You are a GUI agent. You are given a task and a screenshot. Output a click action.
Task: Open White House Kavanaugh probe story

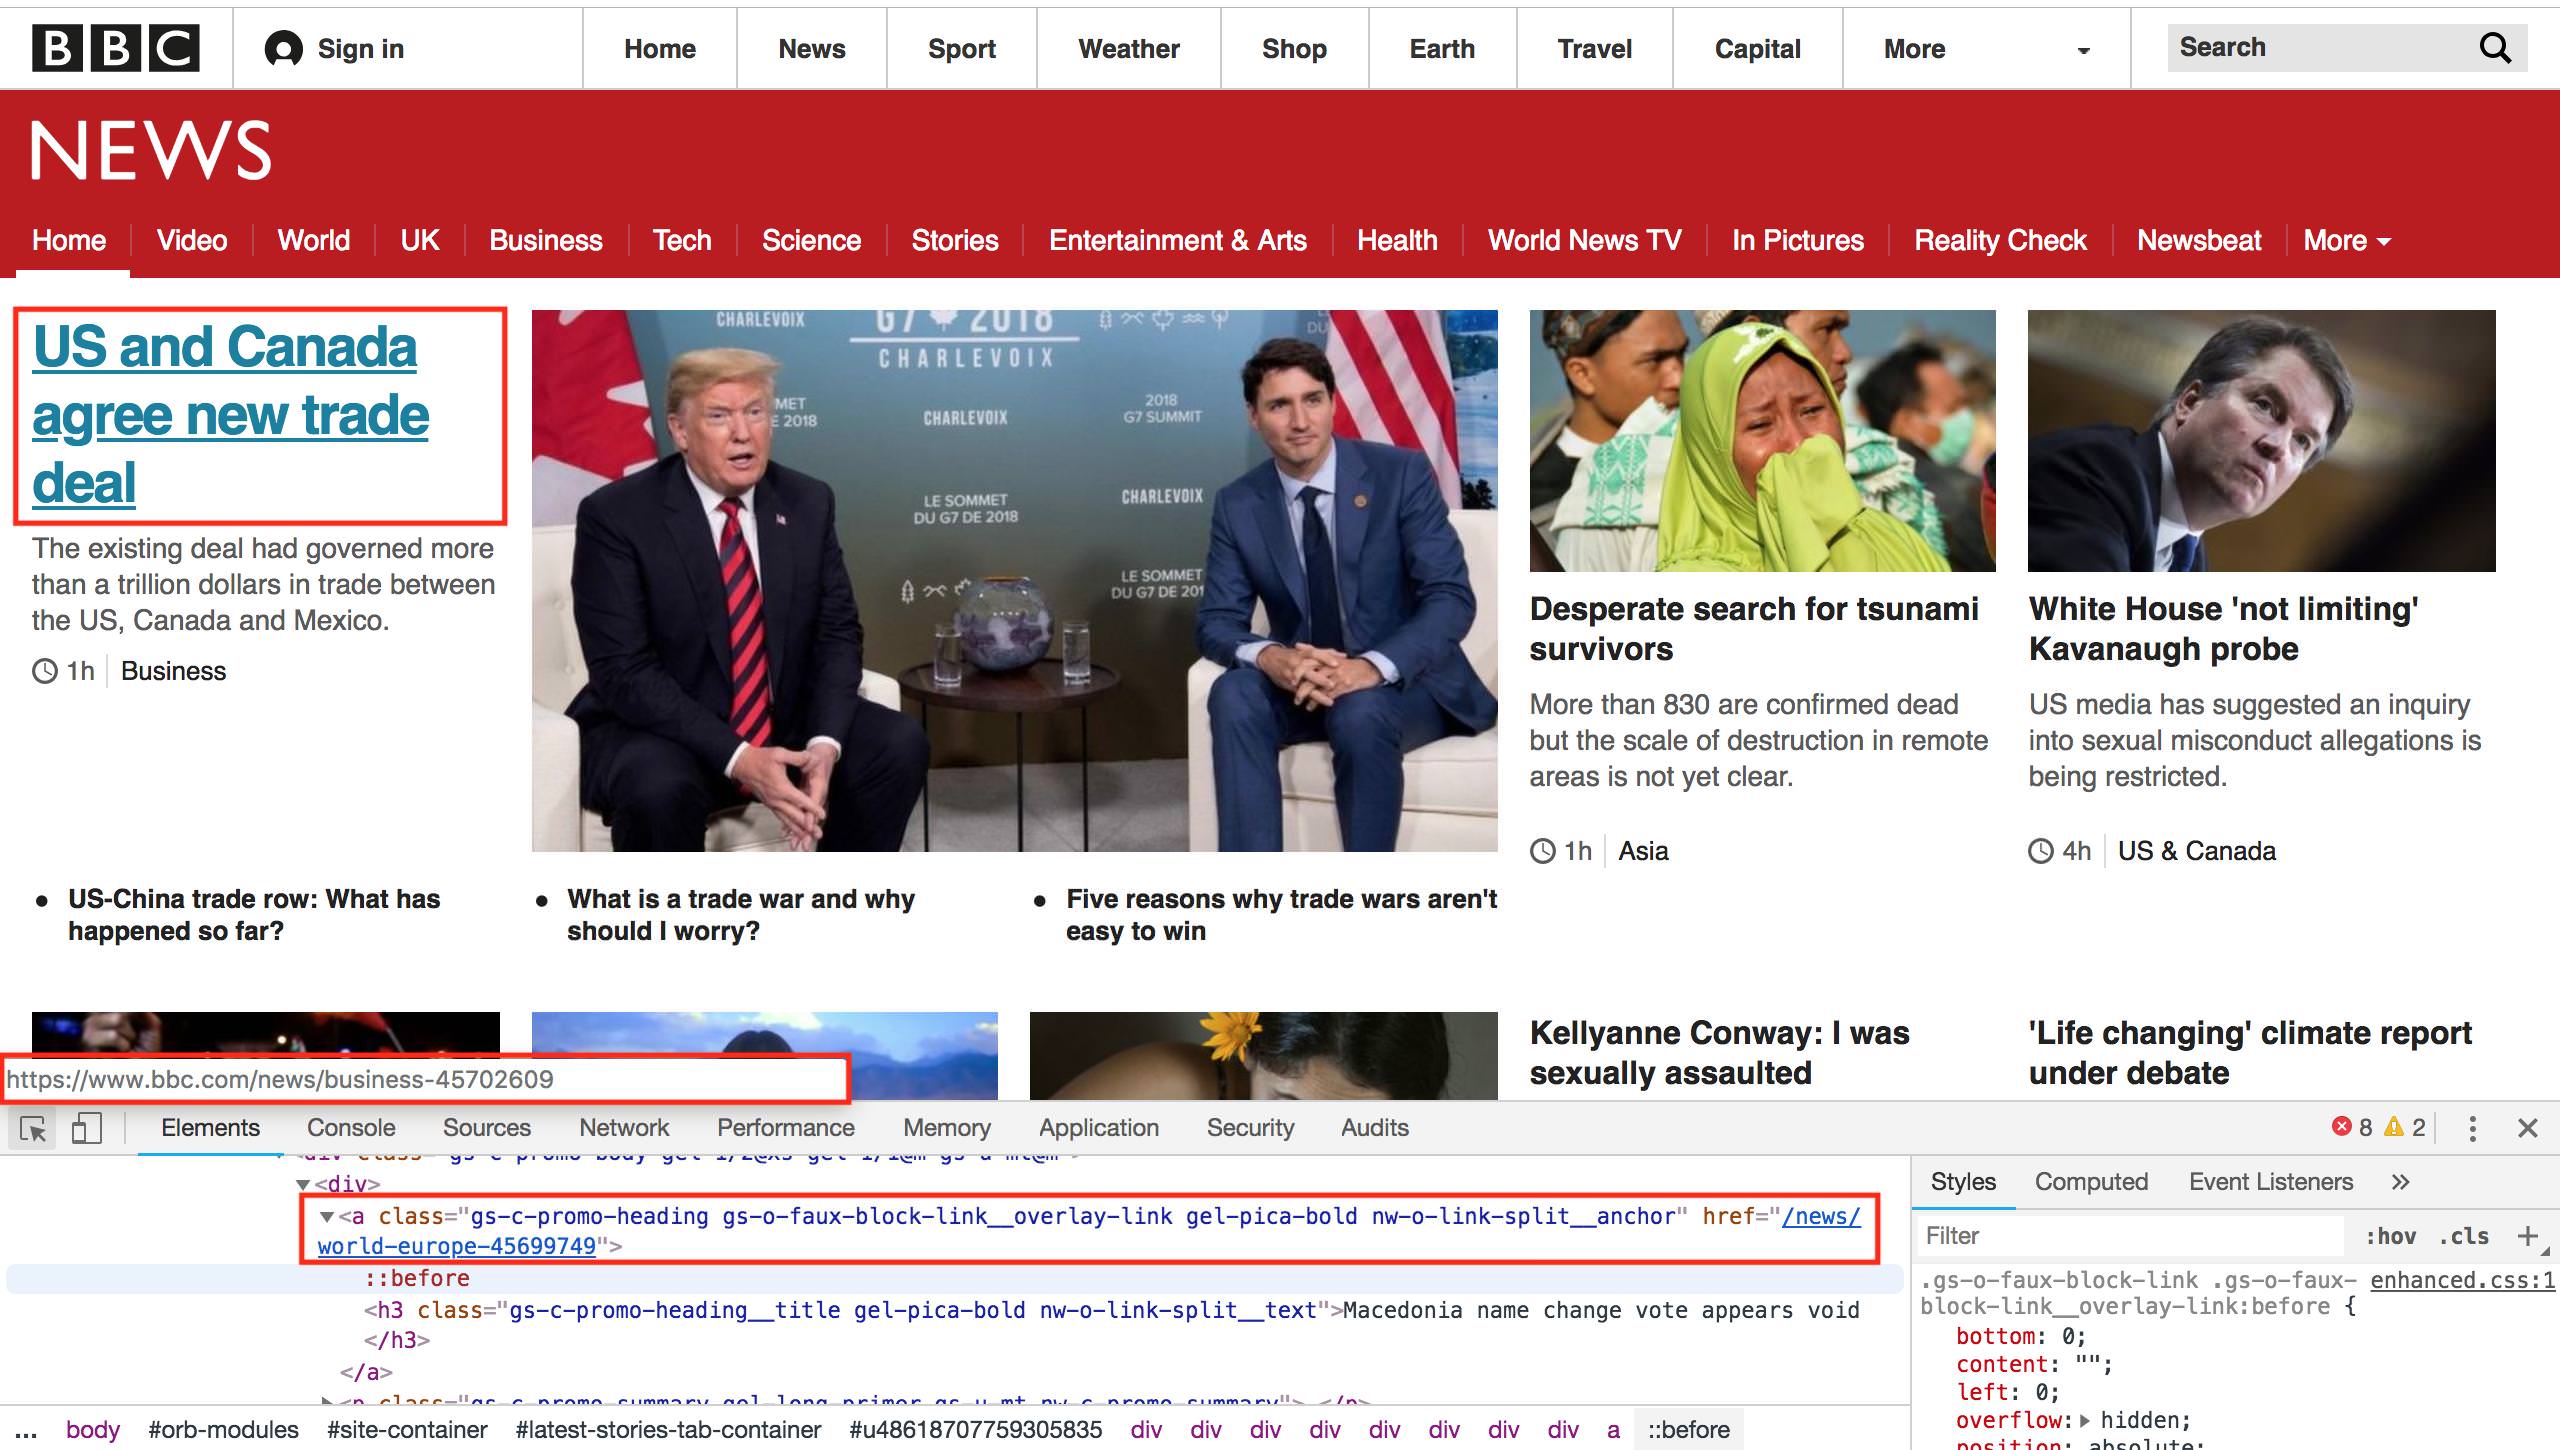(x=2224, y=629)
